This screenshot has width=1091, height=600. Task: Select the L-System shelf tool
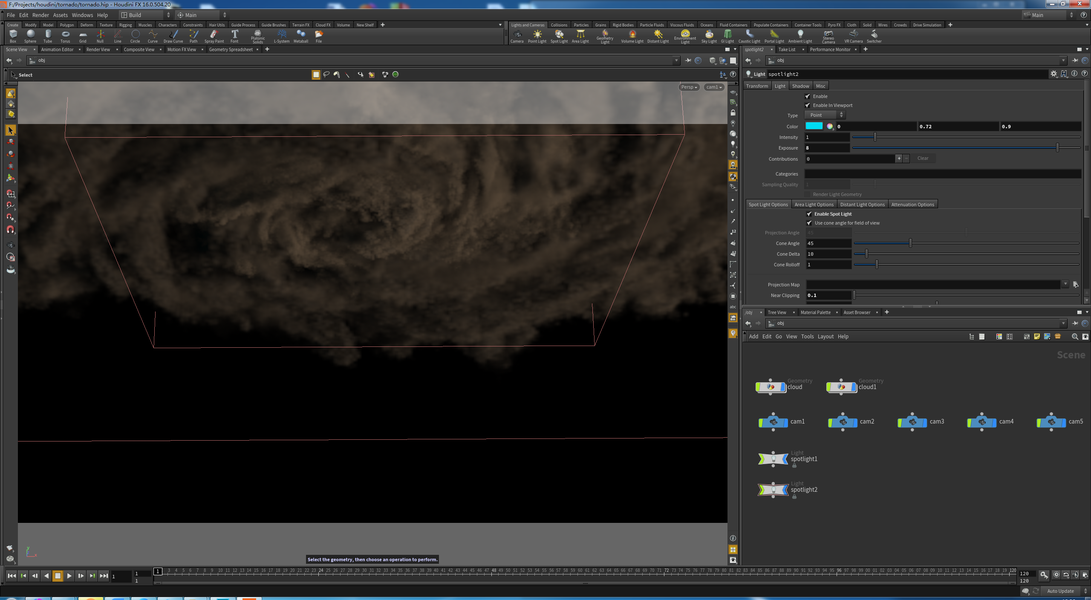(282, 35)
